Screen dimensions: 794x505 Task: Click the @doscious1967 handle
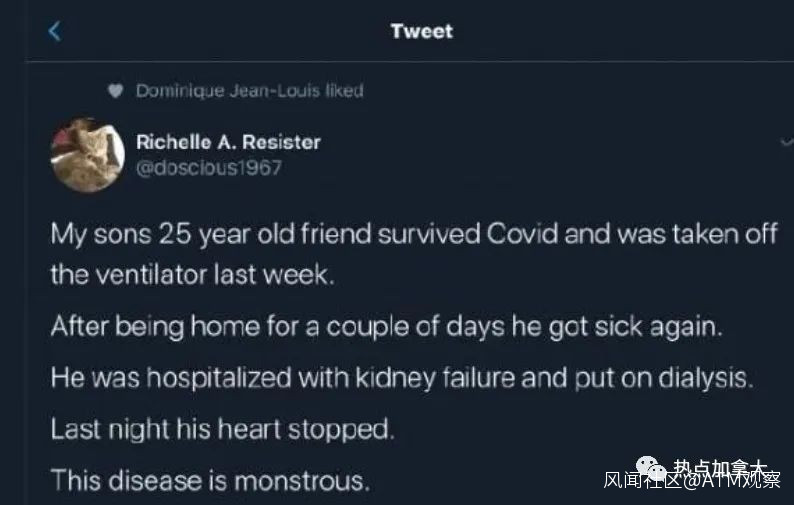208,167
